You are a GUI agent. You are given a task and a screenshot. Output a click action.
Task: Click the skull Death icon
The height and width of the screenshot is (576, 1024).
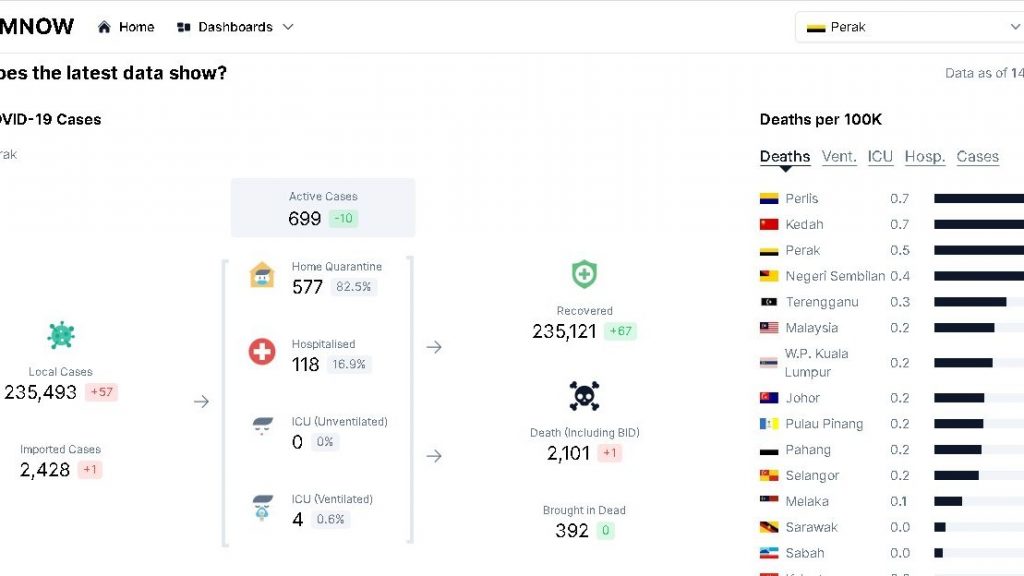coord(584,396)
